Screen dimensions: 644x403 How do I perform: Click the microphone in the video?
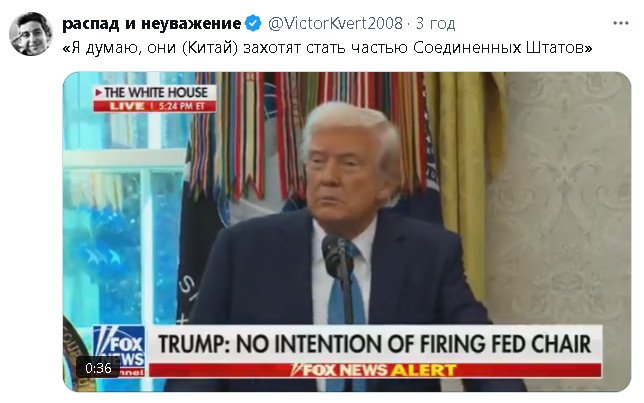point(337,257)
